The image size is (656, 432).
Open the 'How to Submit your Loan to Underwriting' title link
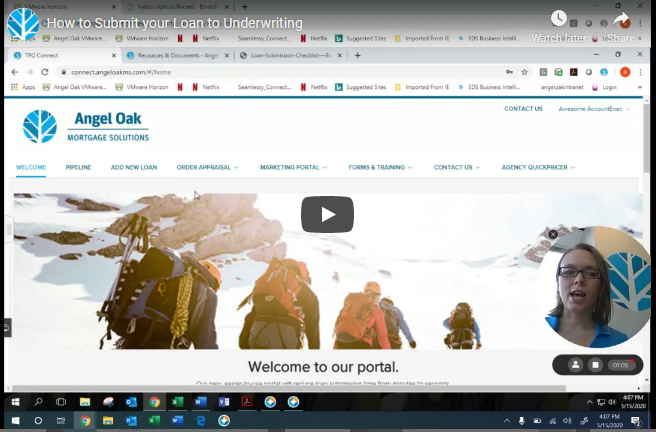coord(174,23)
